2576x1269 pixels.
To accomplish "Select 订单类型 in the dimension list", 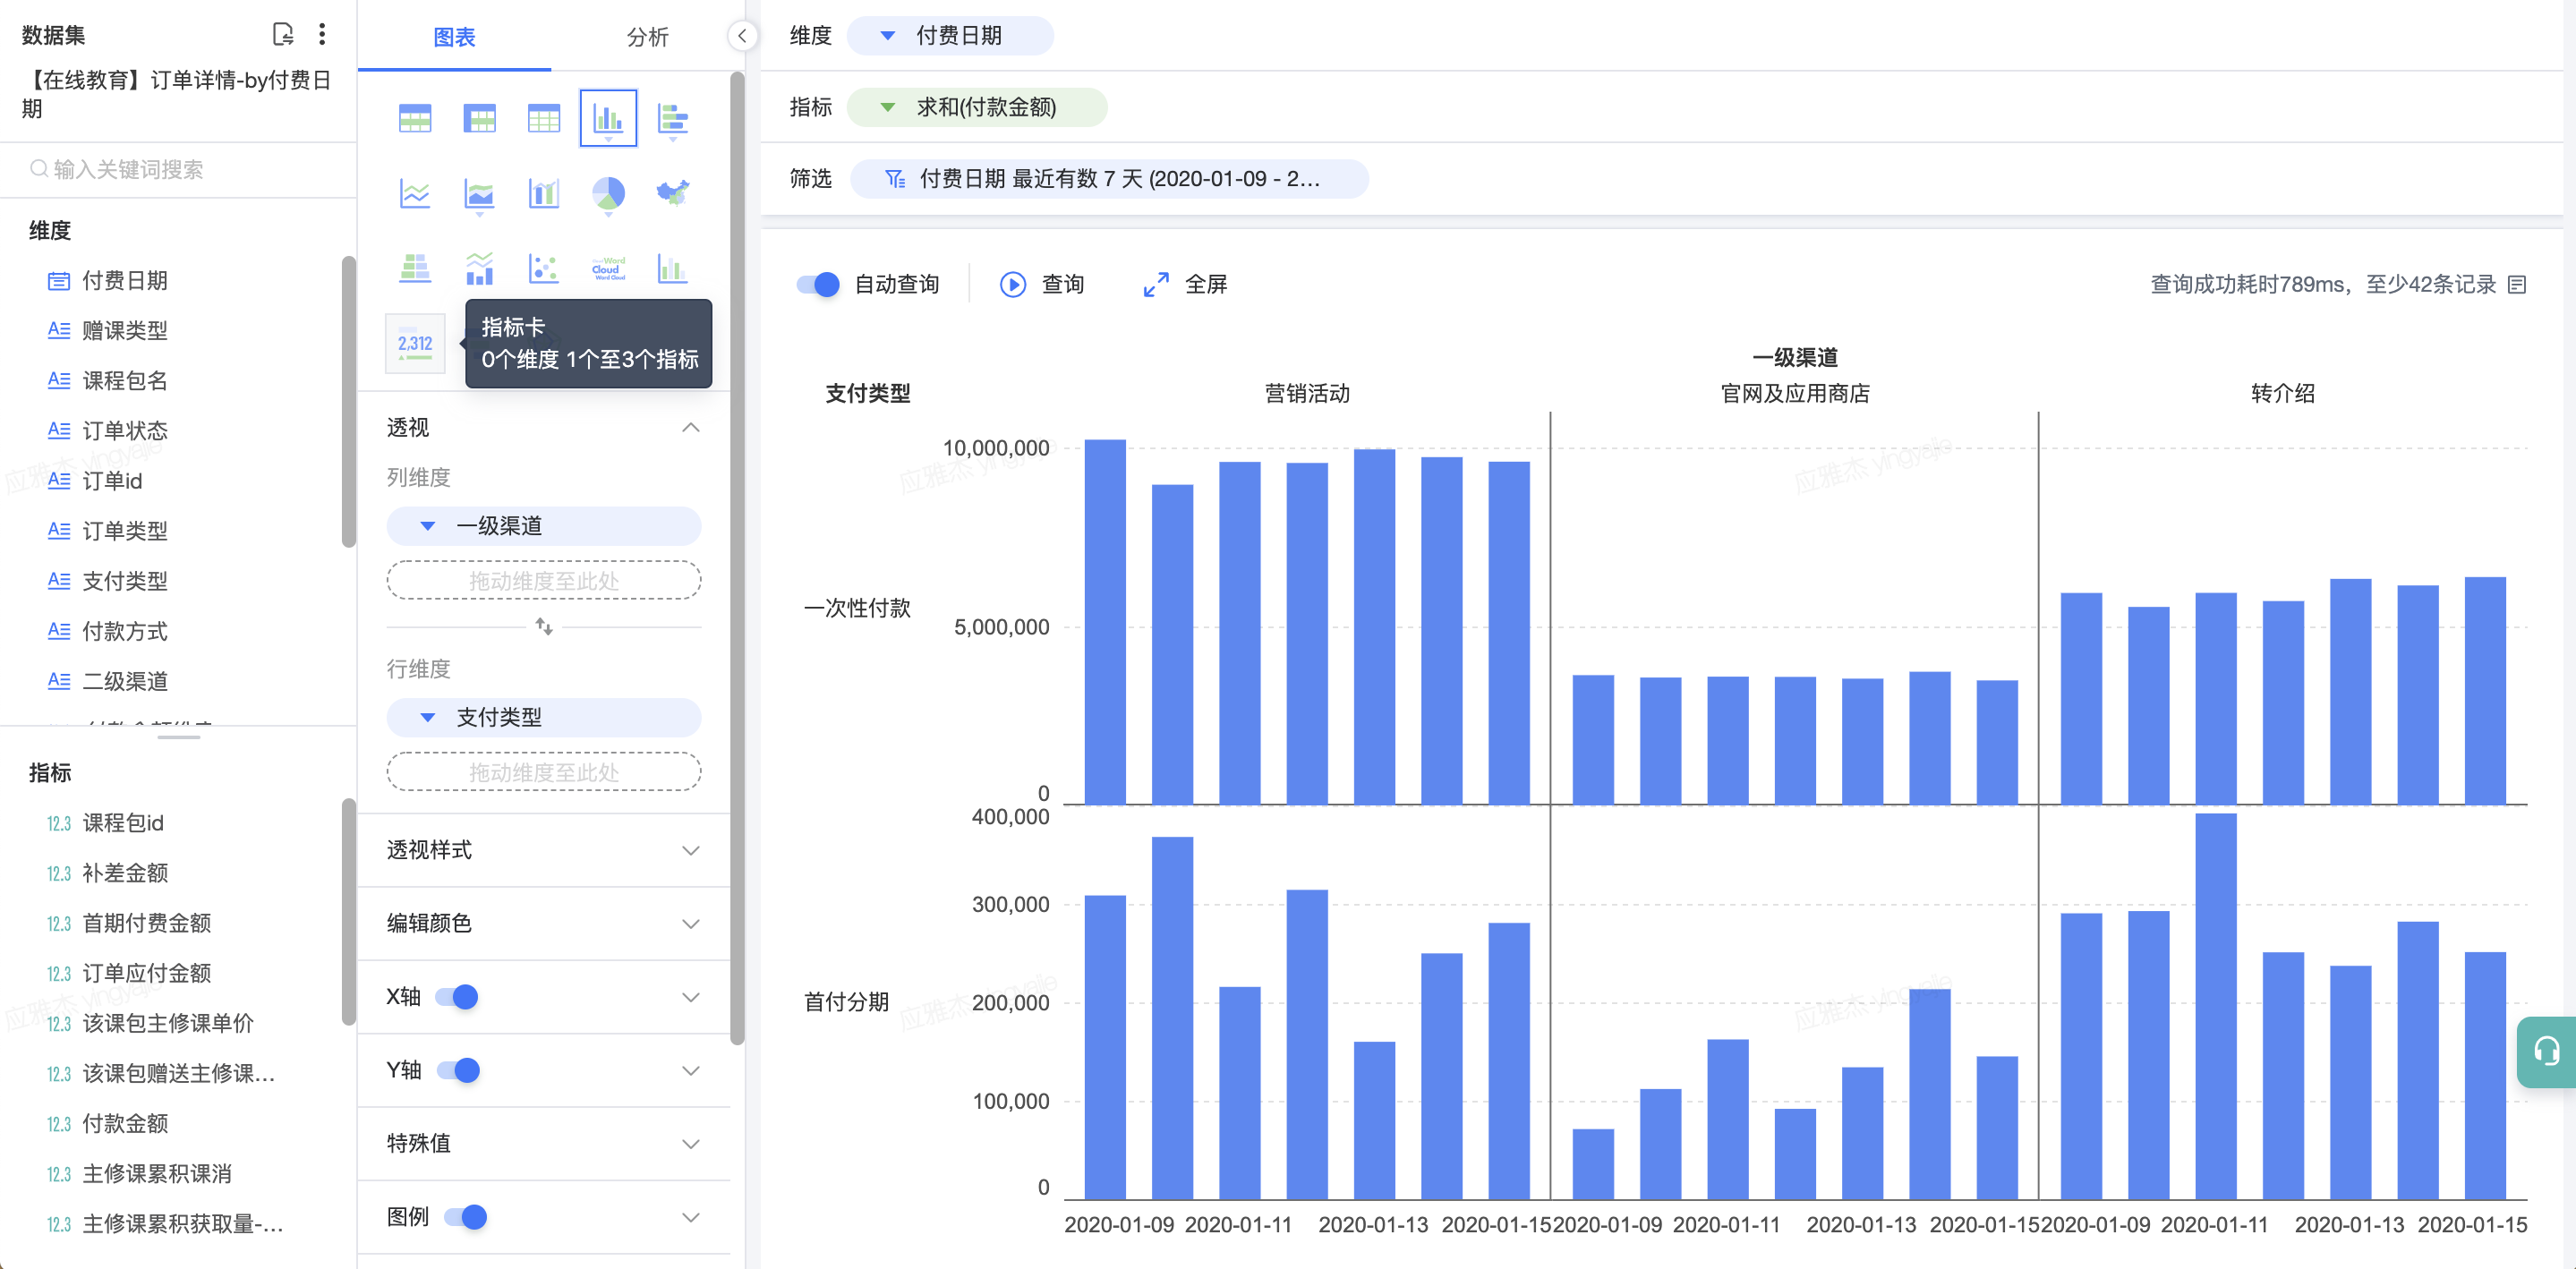I will point(124,531).
